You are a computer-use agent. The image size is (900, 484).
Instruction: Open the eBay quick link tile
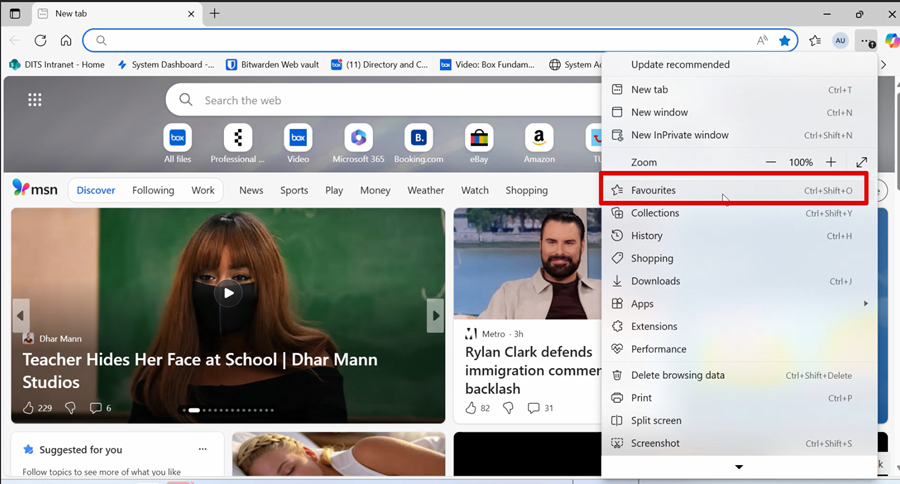pyautogui.click(x=479, y=138)
